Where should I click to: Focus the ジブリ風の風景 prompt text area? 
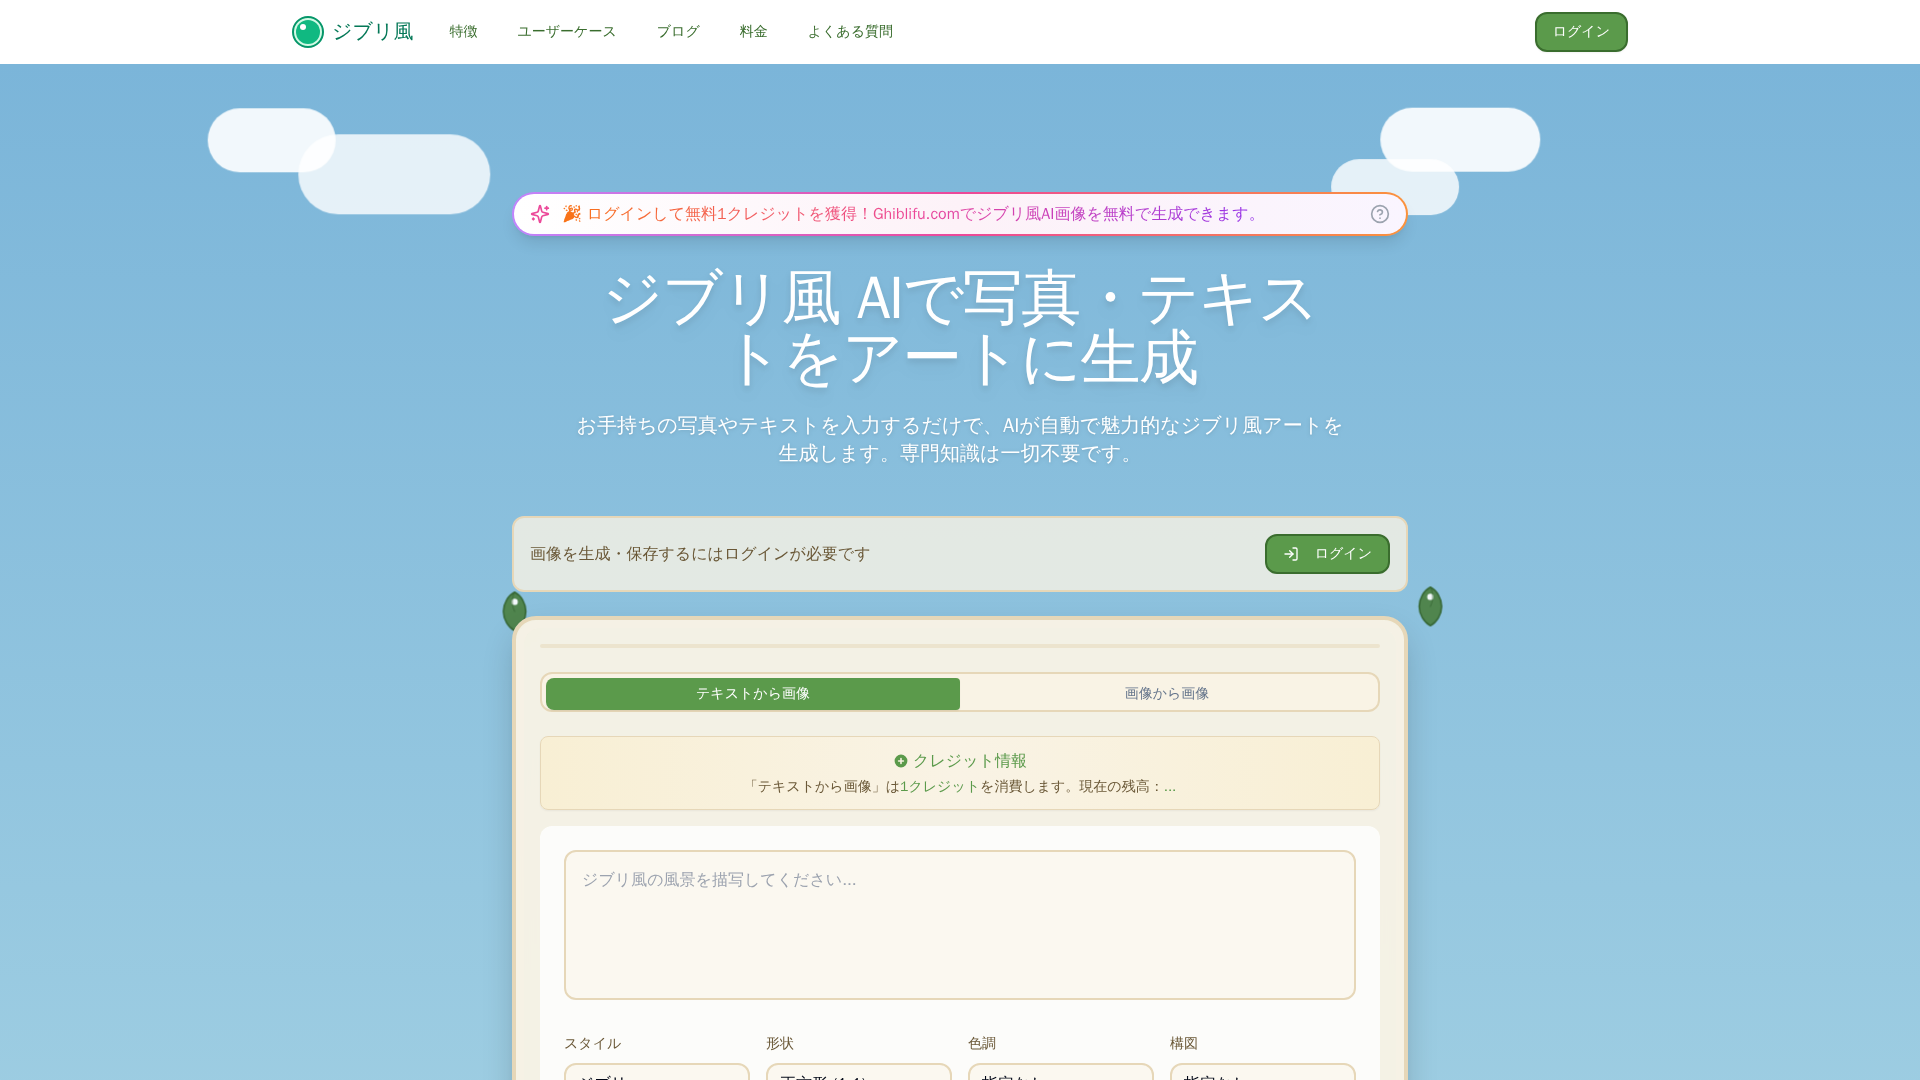click(959, 925)
